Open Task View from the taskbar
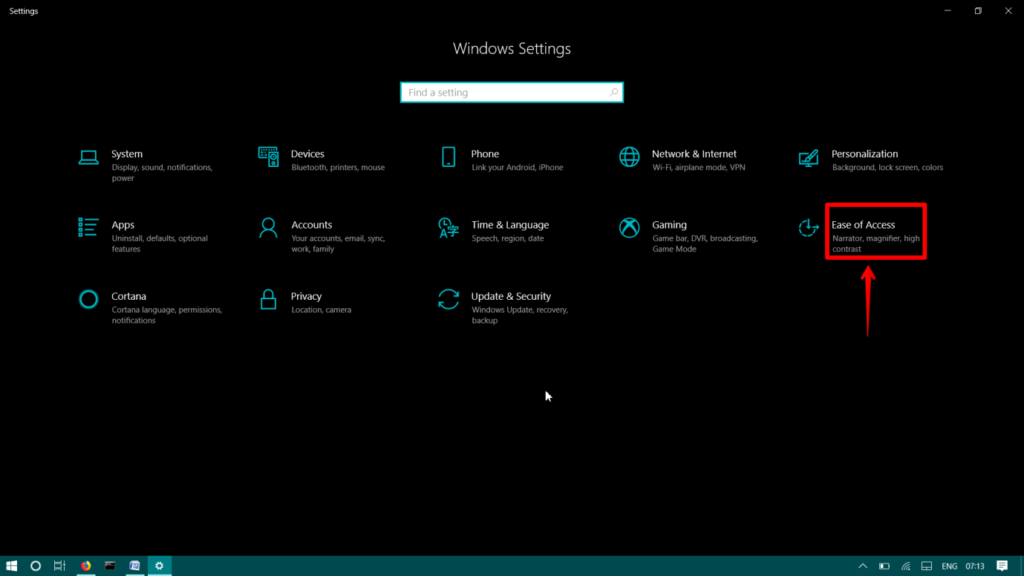This screenshot has height=576, width=1024. tap(59, 566)
